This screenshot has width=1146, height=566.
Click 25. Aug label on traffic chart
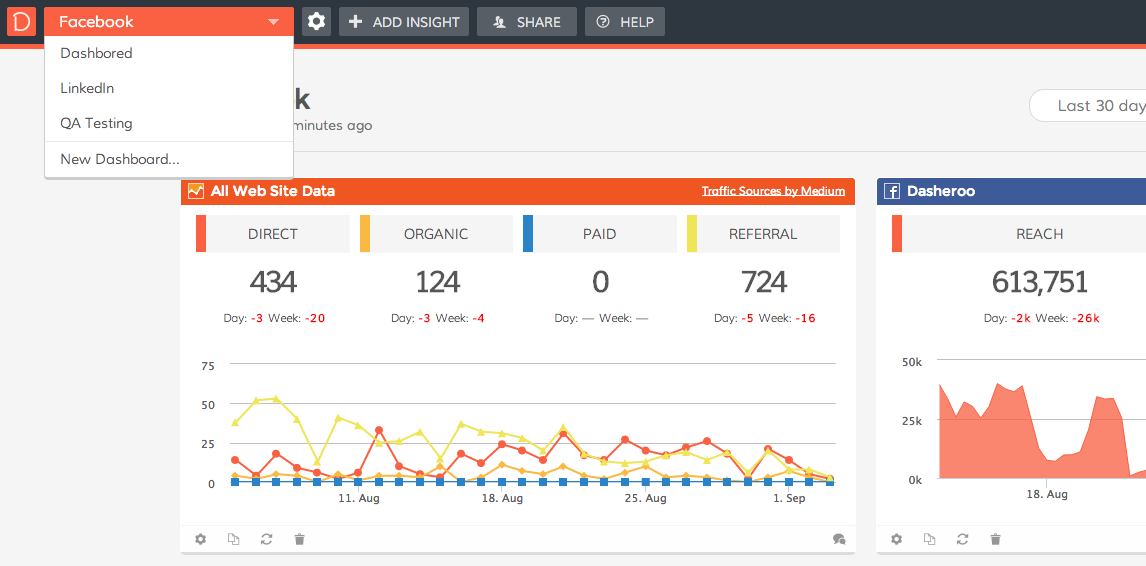[646, 498]
